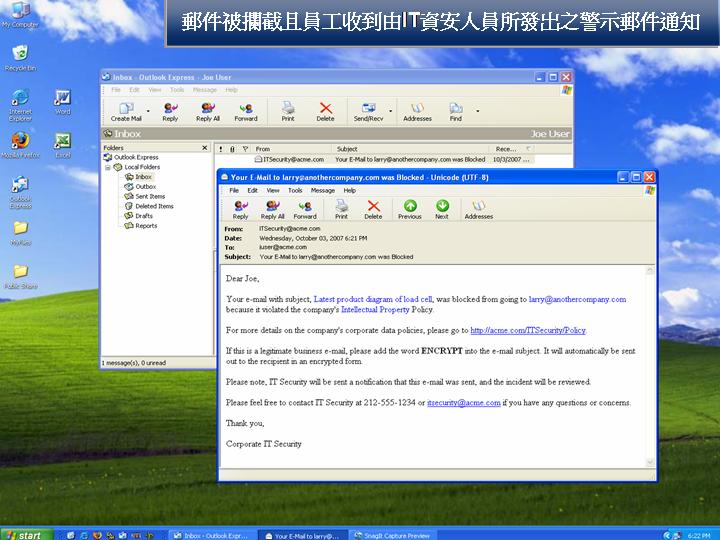Sort by attachment column header
The image size is (720, 540).
232,149
